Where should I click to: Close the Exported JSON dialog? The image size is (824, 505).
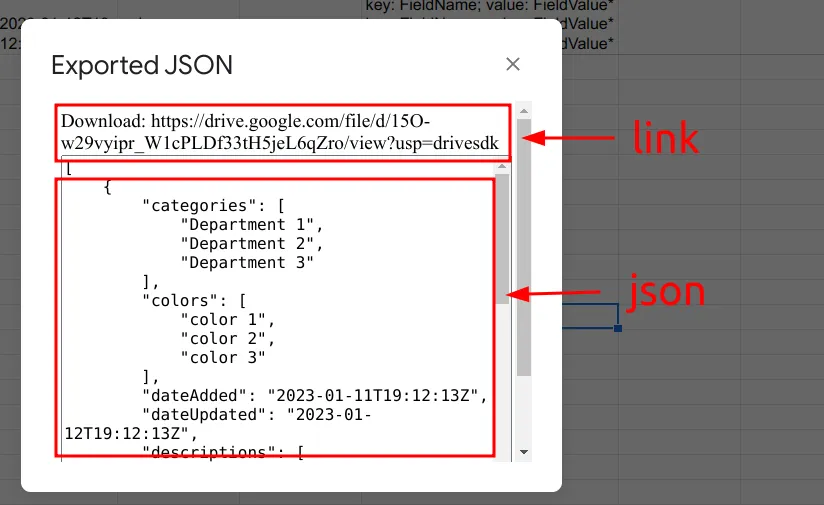click(x=513, y=64)
